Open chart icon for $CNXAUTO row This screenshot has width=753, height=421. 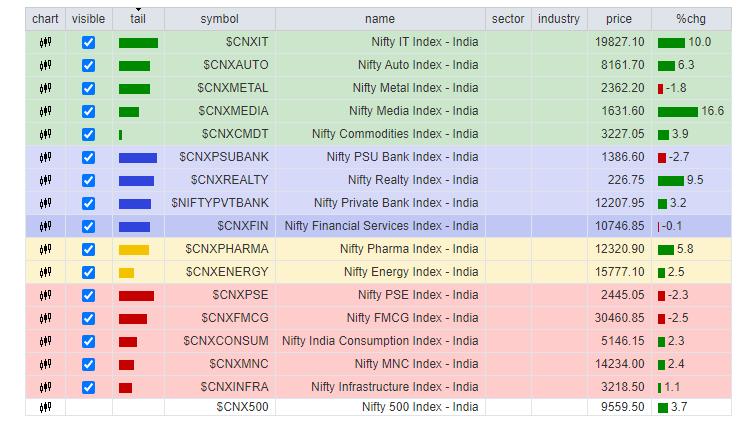tap(45, 66)
